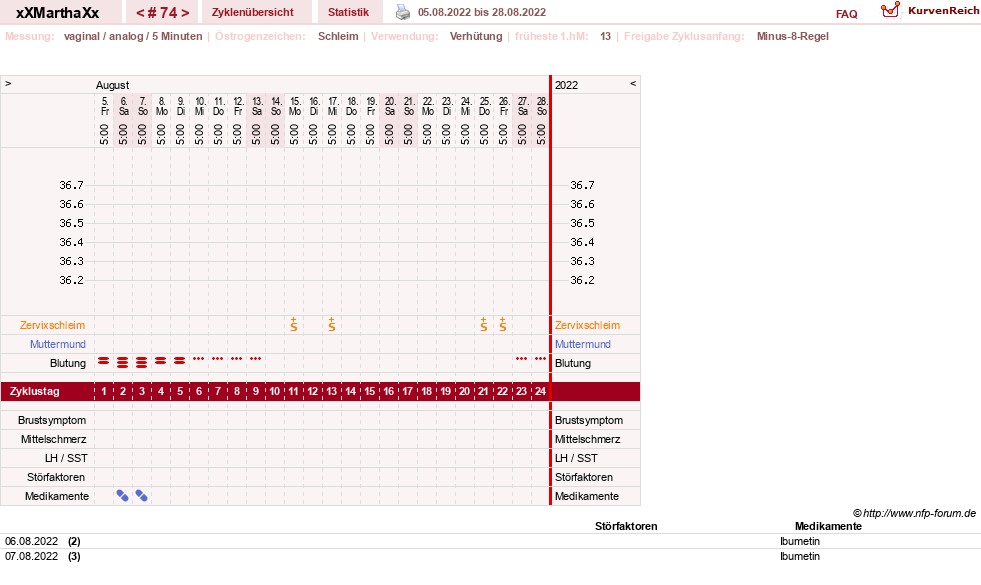Click spotting dots on cycle day 24
This screenshot has width=981, height=585.
541,359
